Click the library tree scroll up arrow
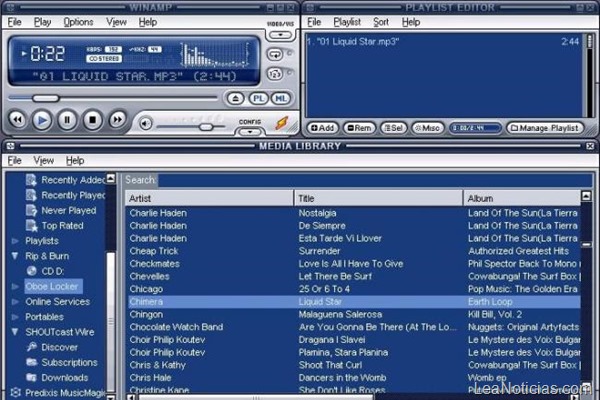Viewport: 600px width, 400px height. coord(111,178)
